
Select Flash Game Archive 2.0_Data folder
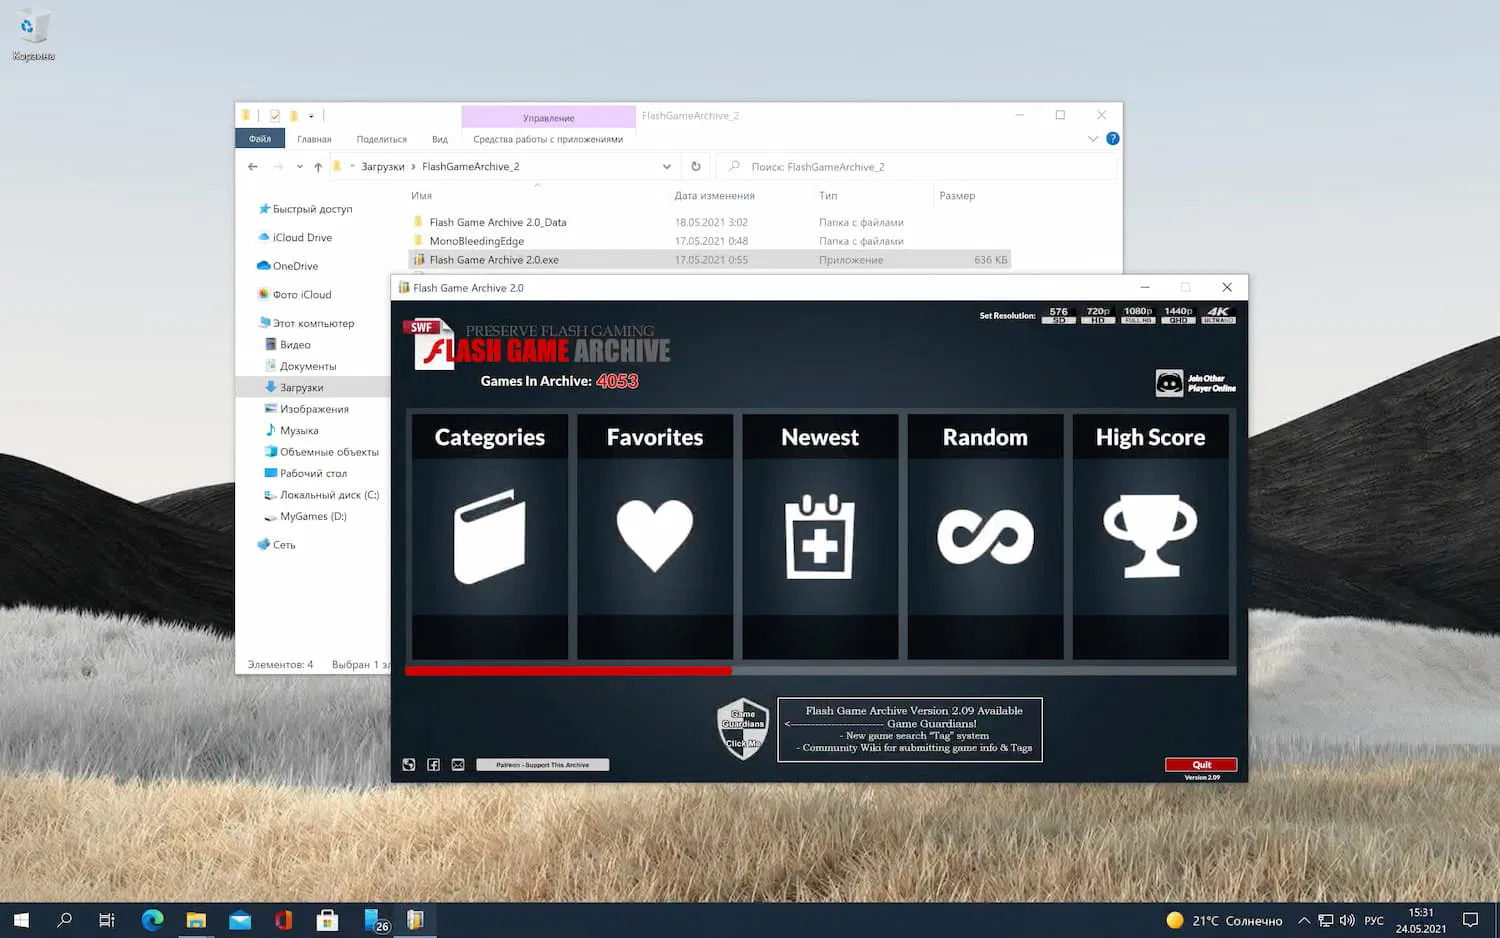tap(498, 222)
